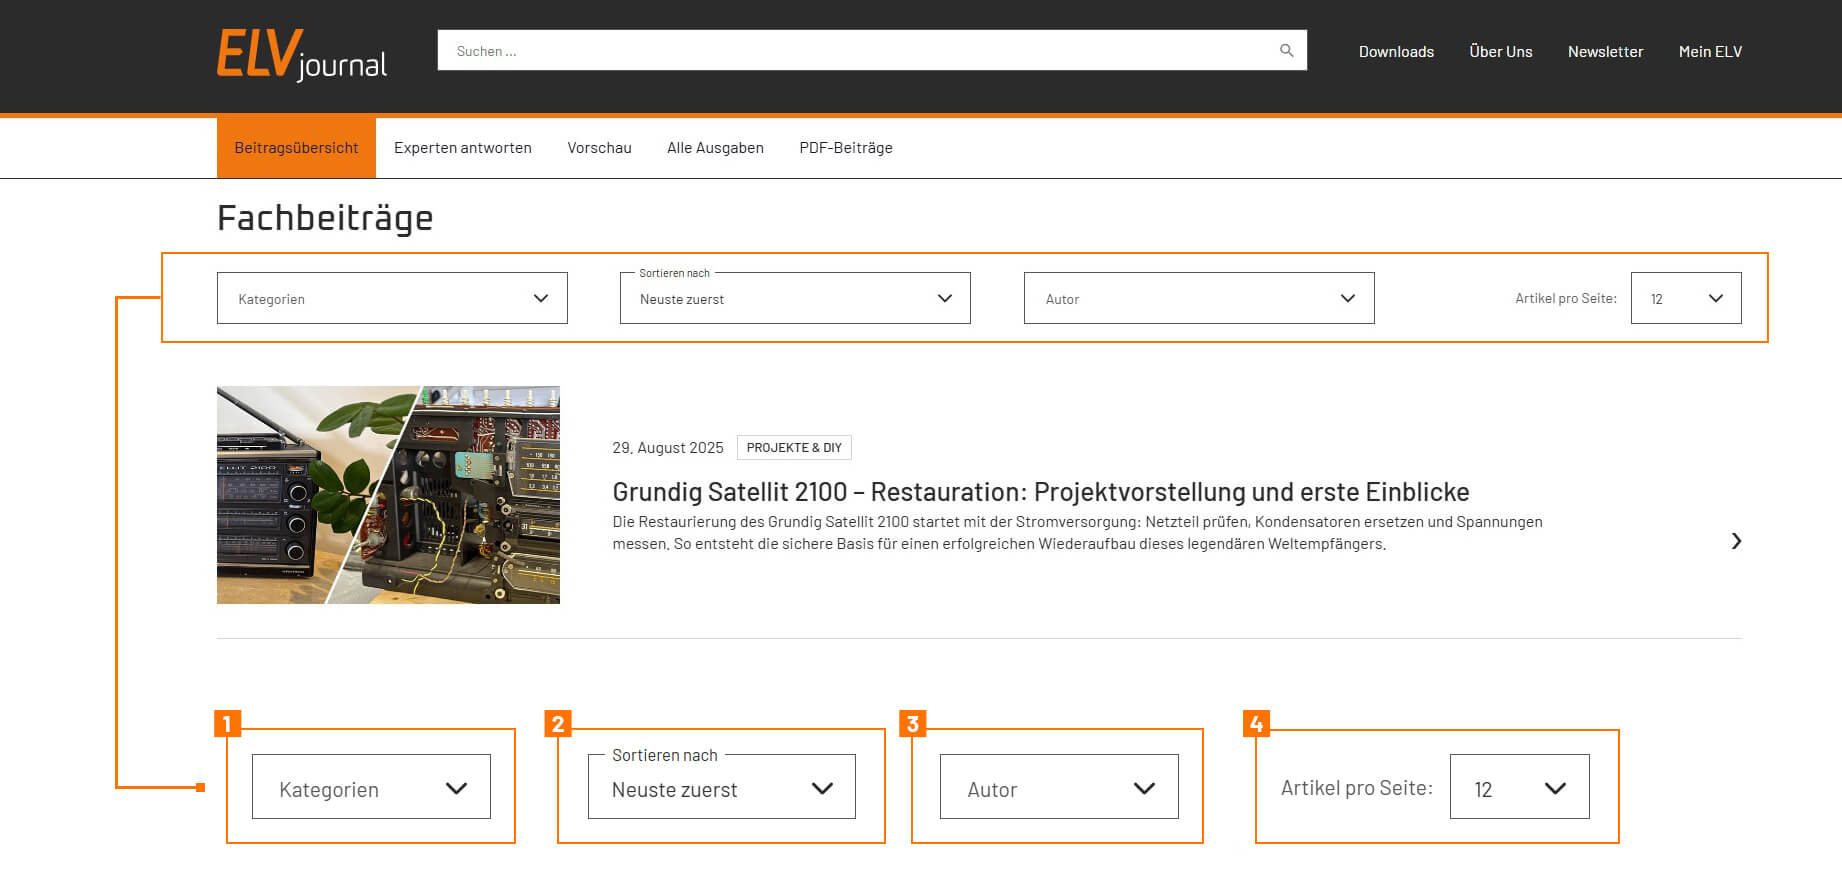The image size is (1842, 887).
Task: Click the search magnifier icon
Action: [x=1286, y=51]
